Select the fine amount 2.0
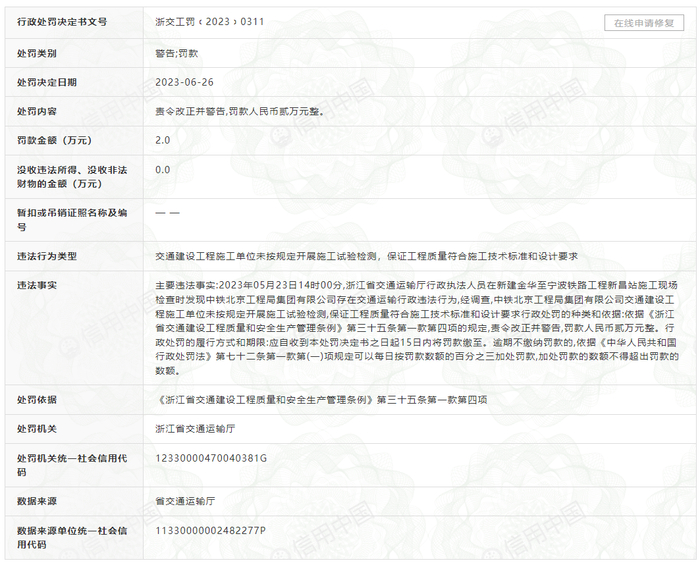 pos(162,140)
